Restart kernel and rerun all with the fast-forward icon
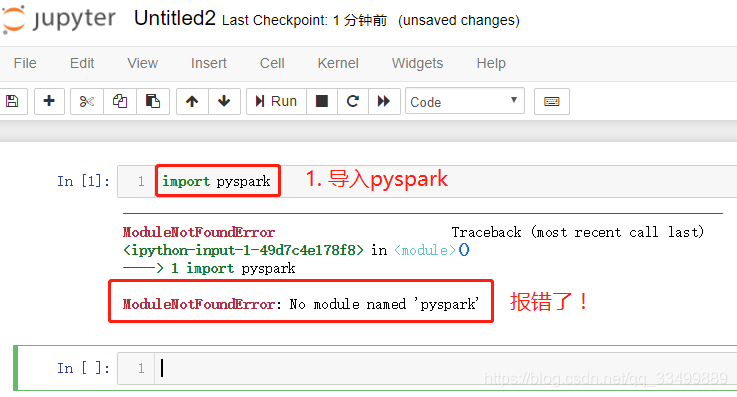 [384, 101]
